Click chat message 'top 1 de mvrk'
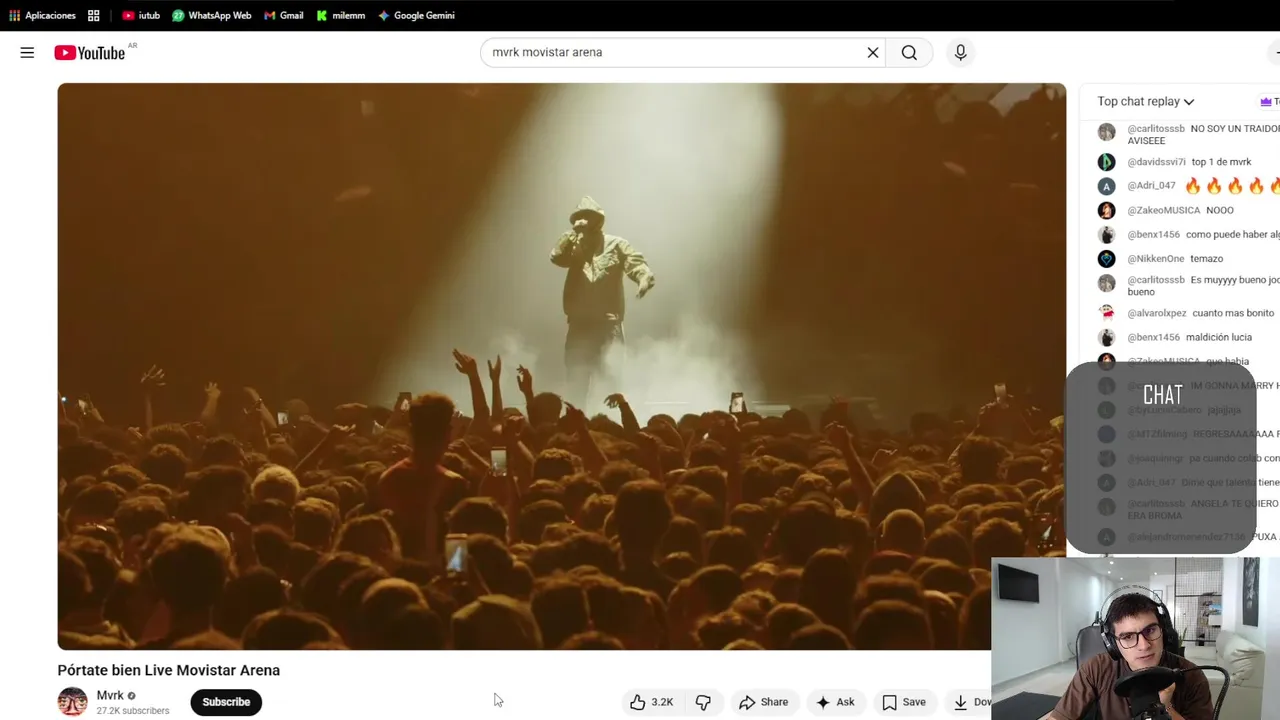Screen dimensions: 1280x720 1221,162
